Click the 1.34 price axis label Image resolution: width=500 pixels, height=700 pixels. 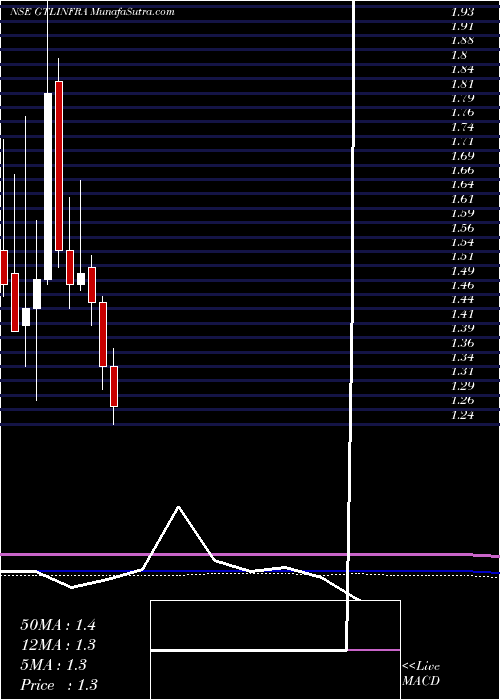coord(463,358)
